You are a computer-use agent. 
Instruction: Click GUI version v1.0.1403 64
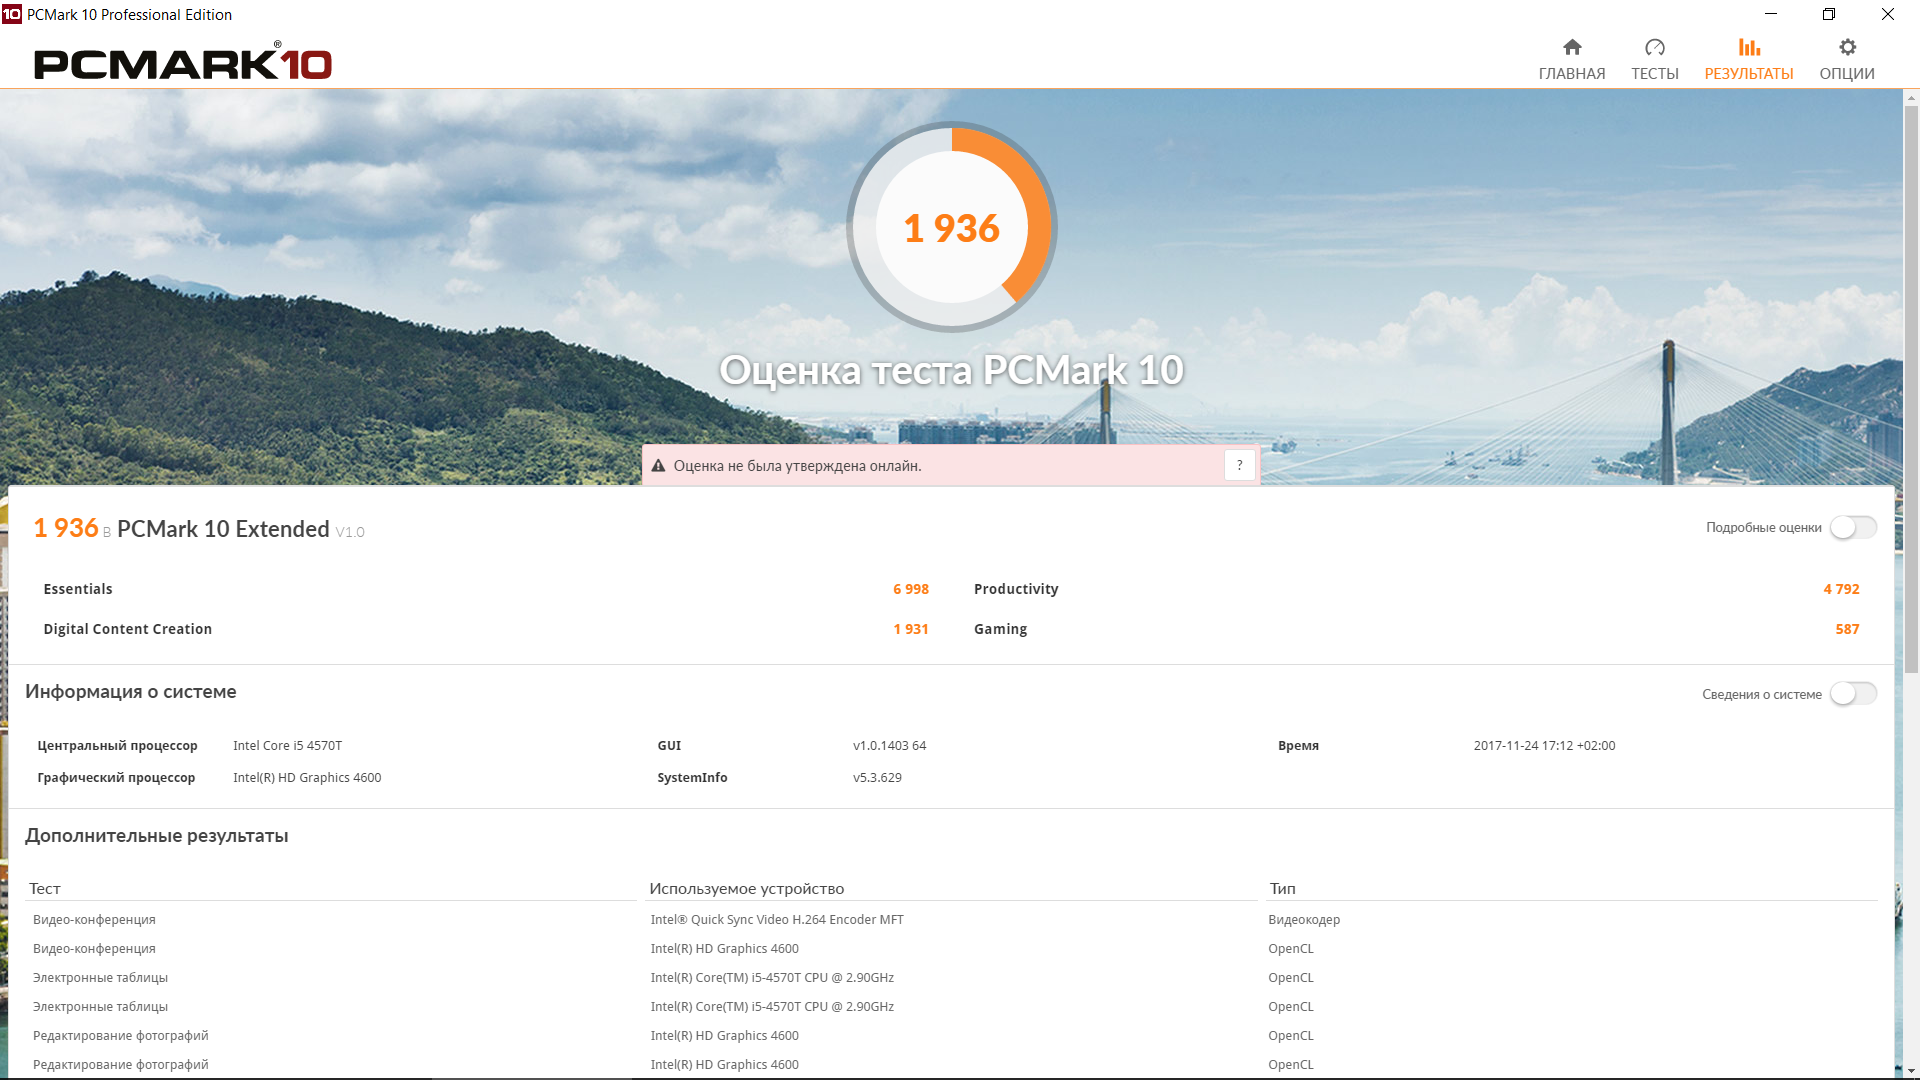(889, 746)
